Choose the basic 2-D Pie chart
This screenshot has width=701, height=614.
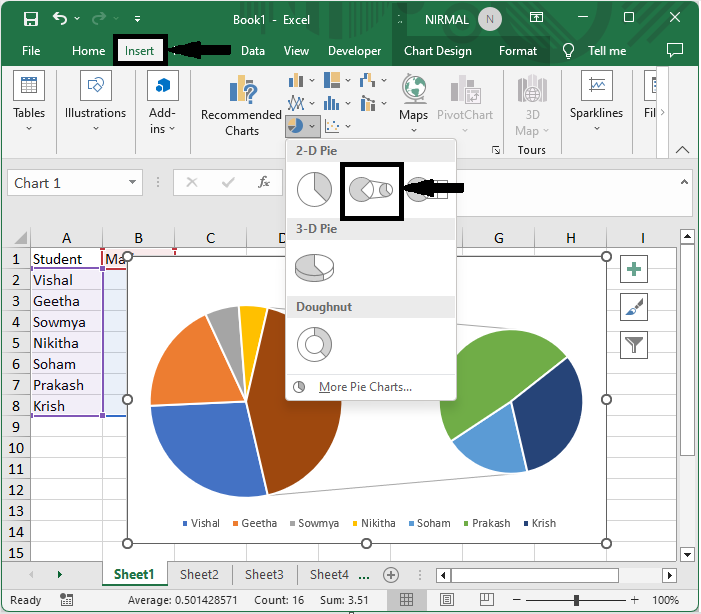(313, 189)
